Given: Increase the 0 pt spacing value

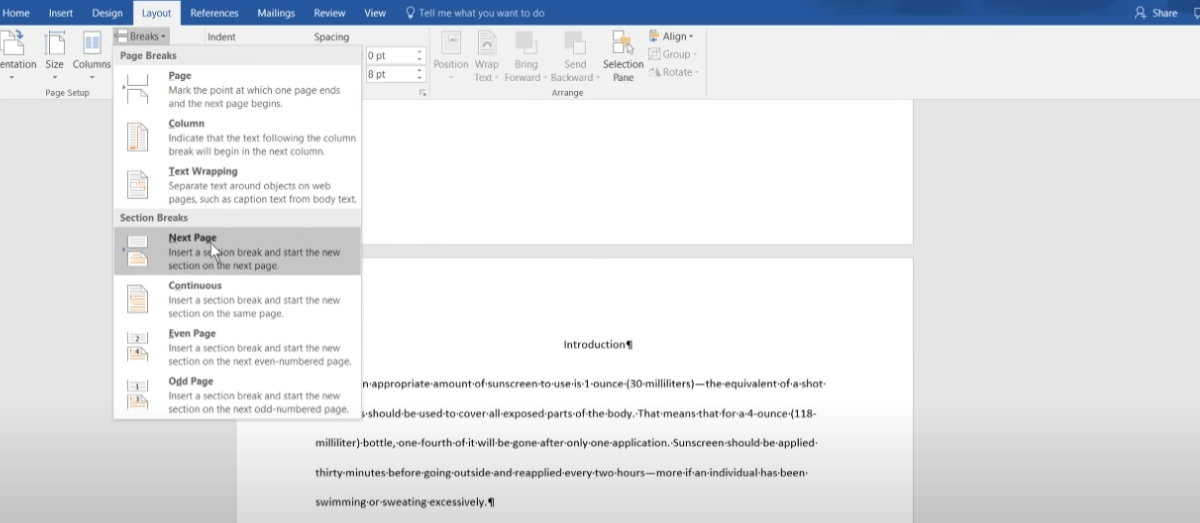Looking at the screenshot, I should coord(421,51).
